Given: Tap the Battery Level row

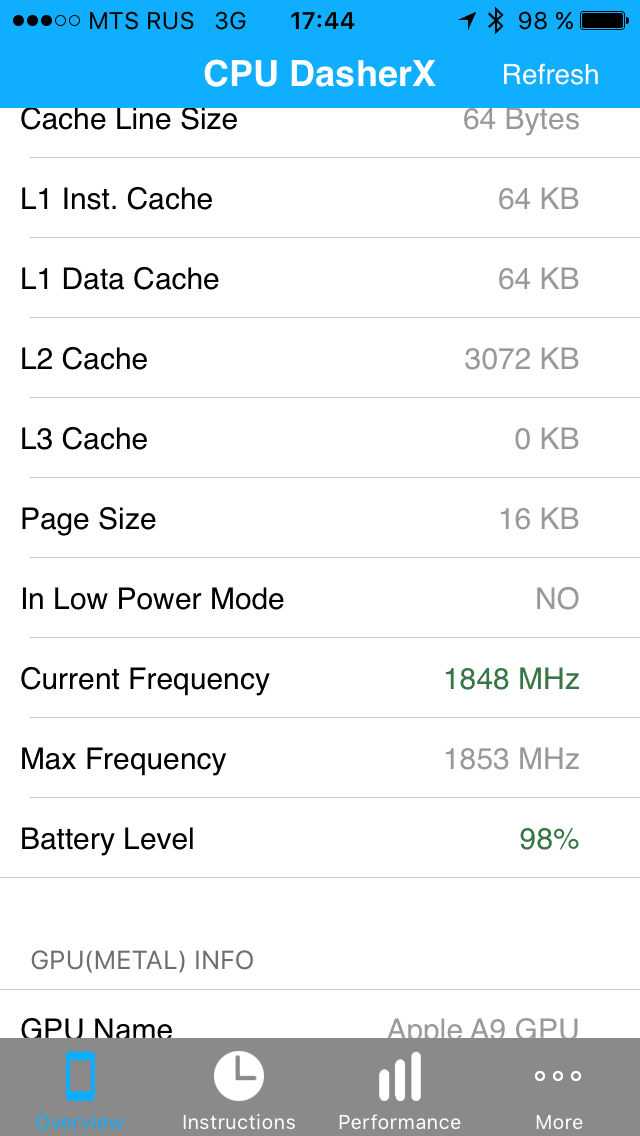Looking at the screenshot, I should [x=320, y=839].
